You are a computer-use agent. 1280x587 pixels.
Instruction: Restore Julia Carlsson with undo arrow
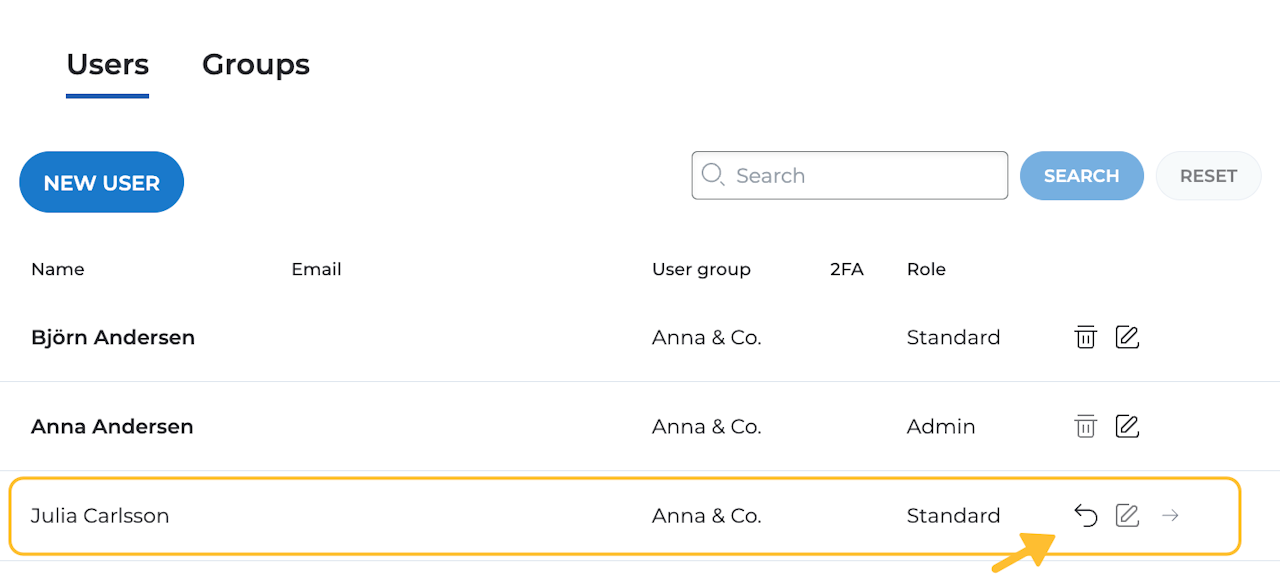(x=1085, y=515)
